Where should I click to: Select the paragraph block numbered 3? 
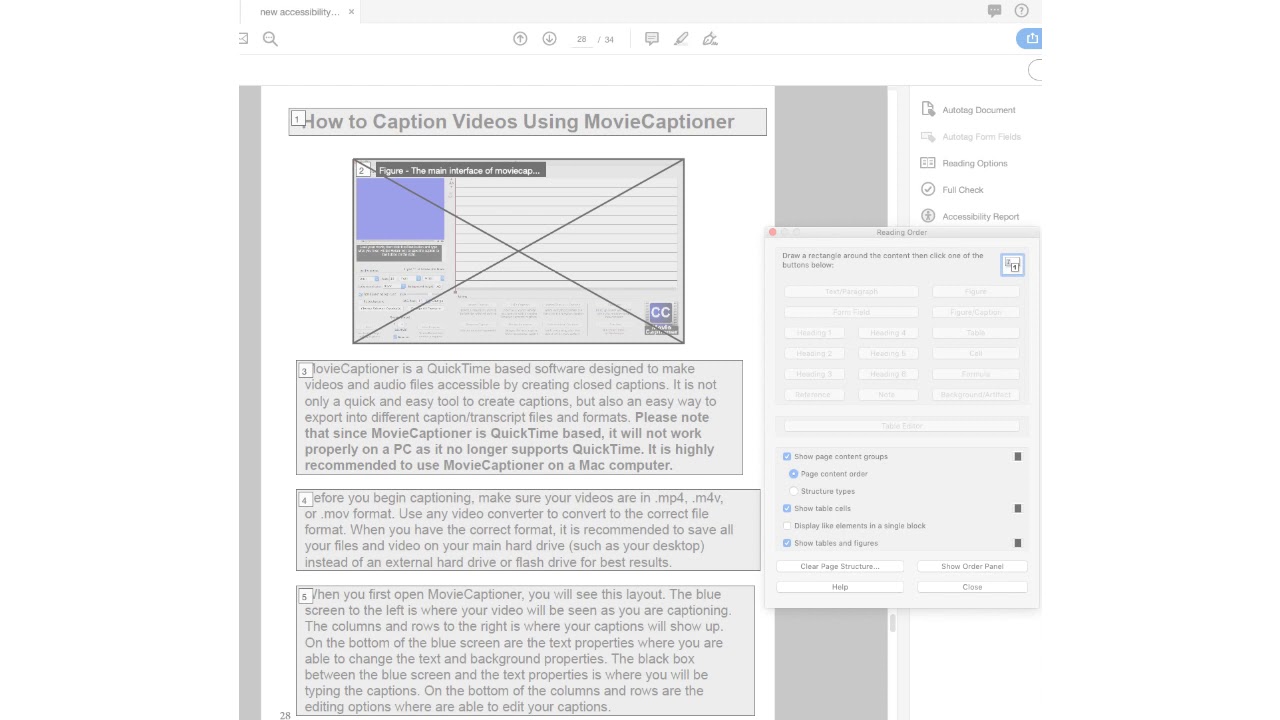point(519,417)
